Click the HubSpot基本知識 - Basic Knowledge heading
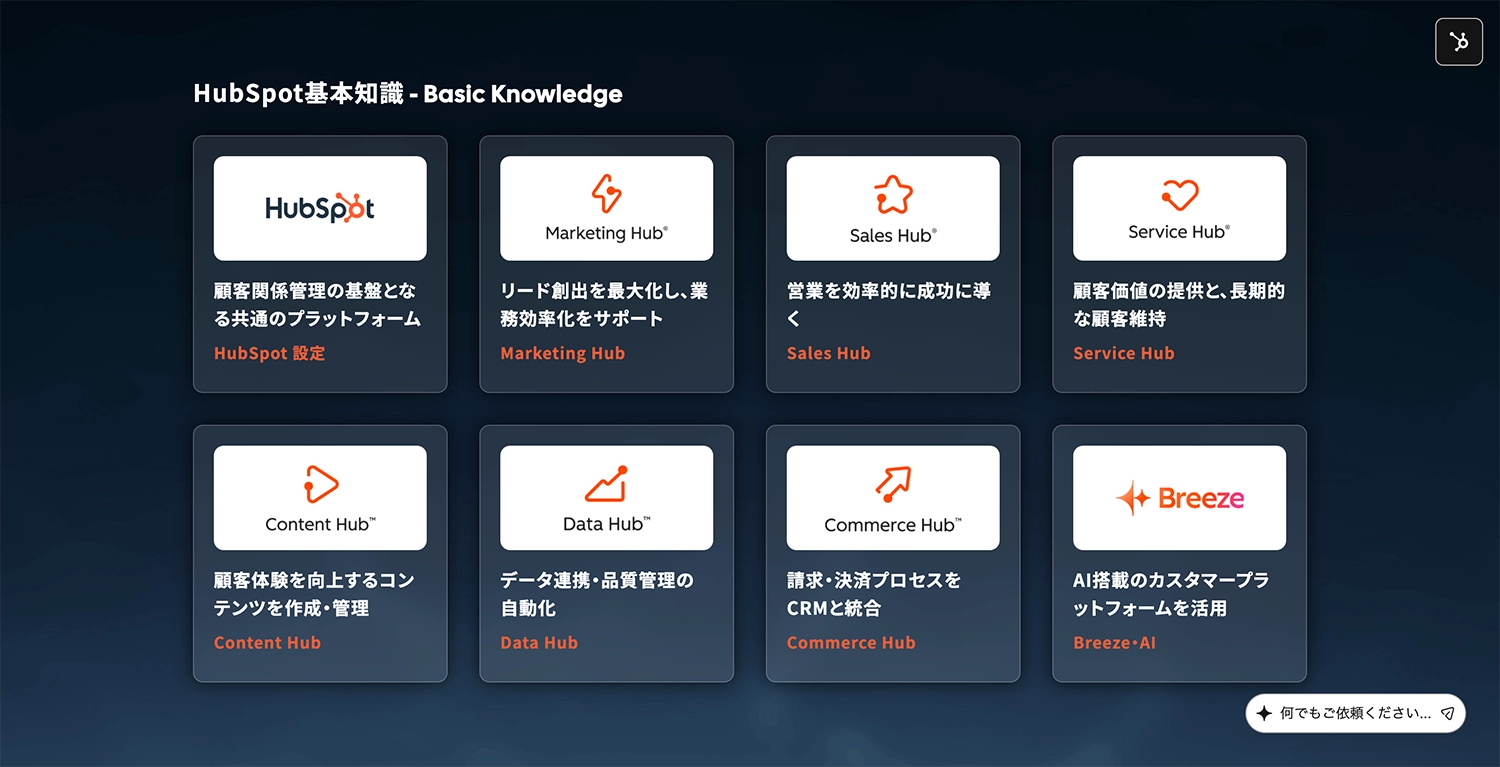1500x767 pixels. click(408, 94)
